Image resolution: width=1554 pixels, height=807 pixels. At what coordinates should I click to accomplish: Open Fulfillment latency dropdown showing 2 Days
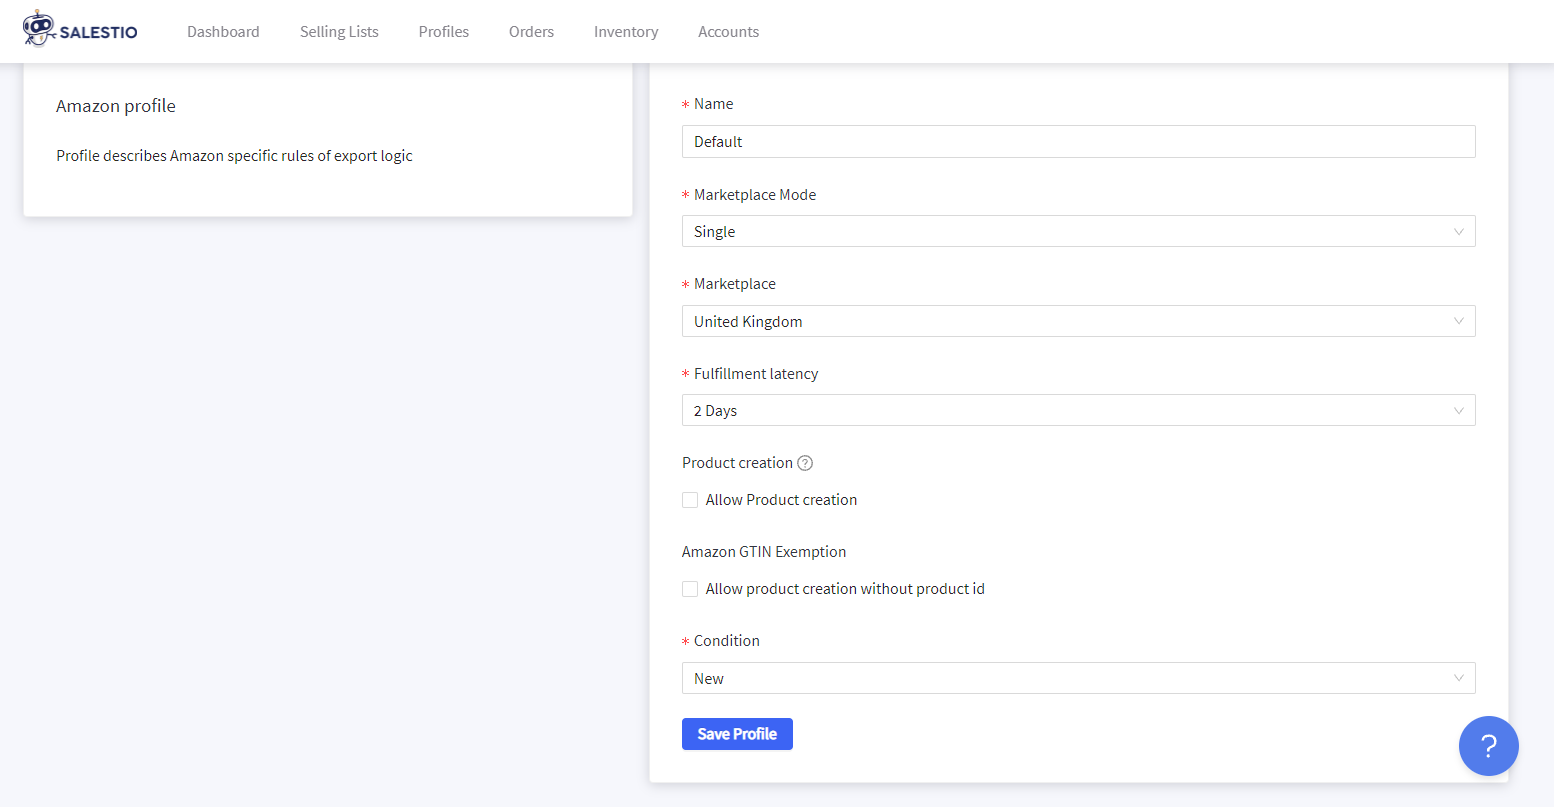[1078, 410]
